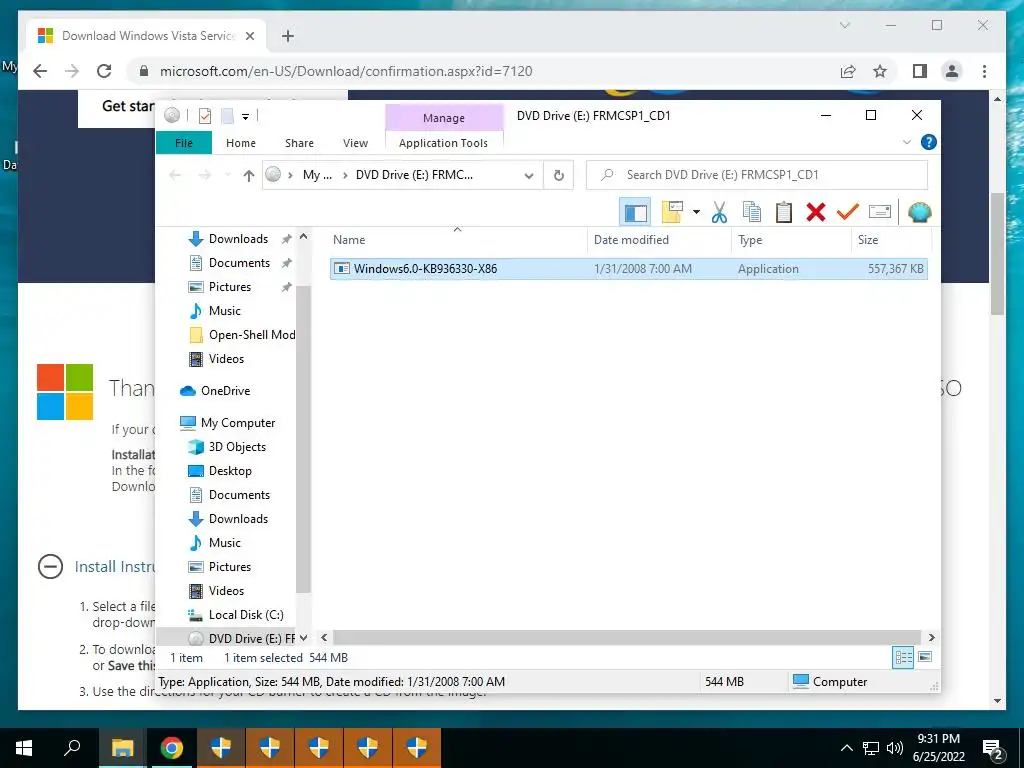Click the Paste clipboard icon in Explorer toolbar
Viewport: 1024px width, 768px height.
point(784,212)
